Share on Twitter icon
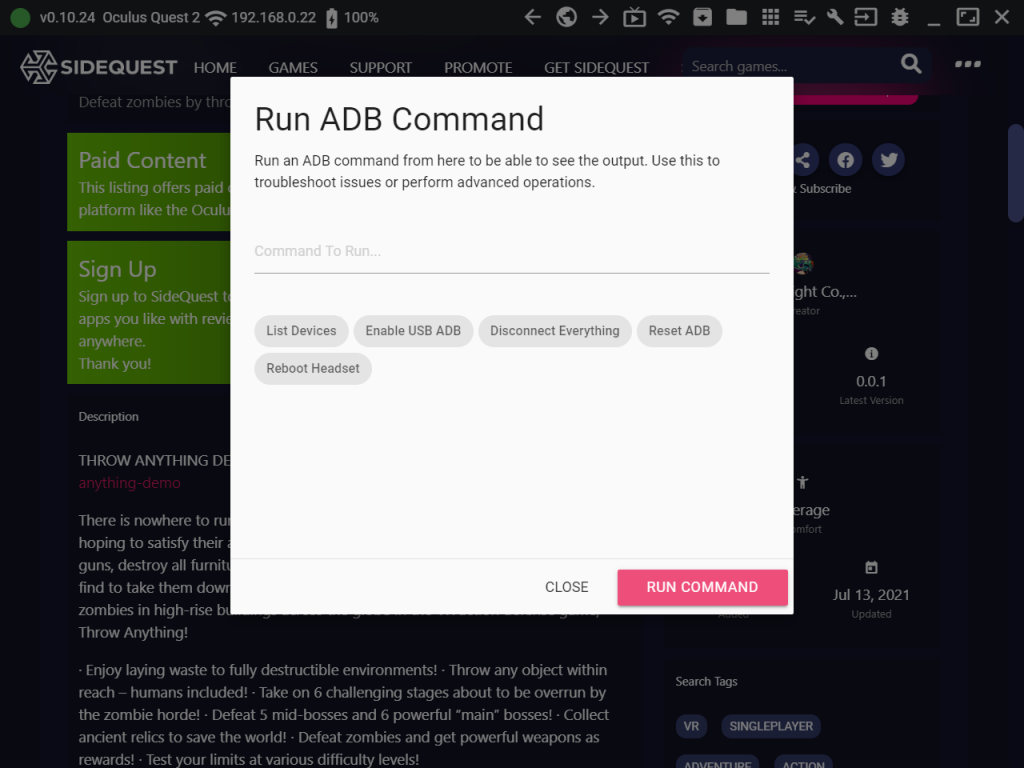The height and width of the screenshot is (768, 1024). coord(888,160)
